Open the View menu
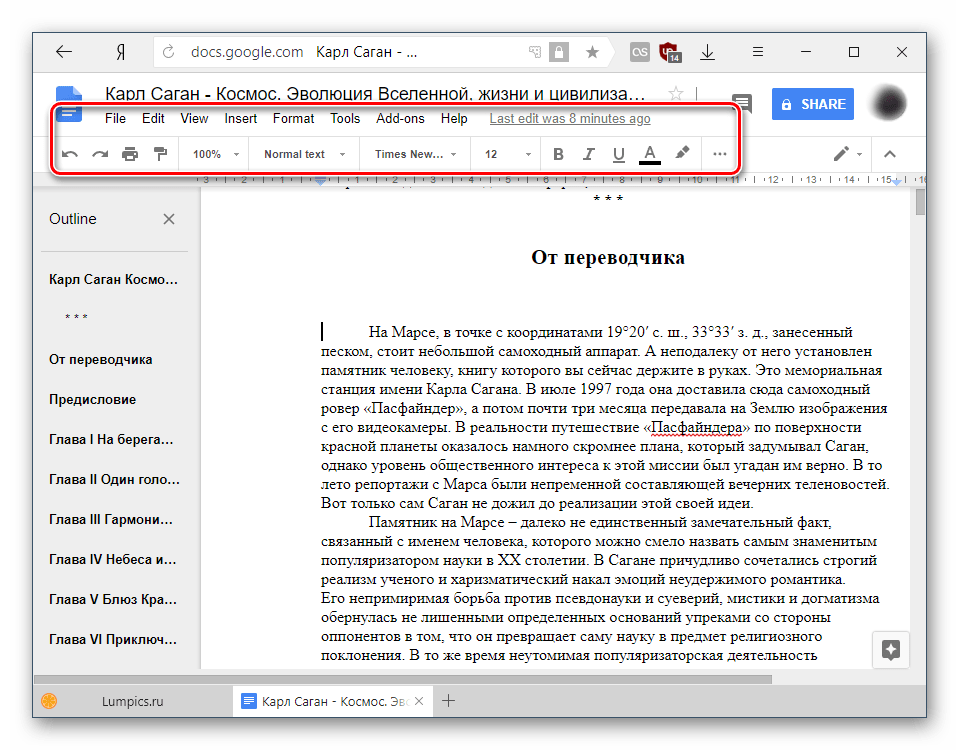 tap(194, 119)
